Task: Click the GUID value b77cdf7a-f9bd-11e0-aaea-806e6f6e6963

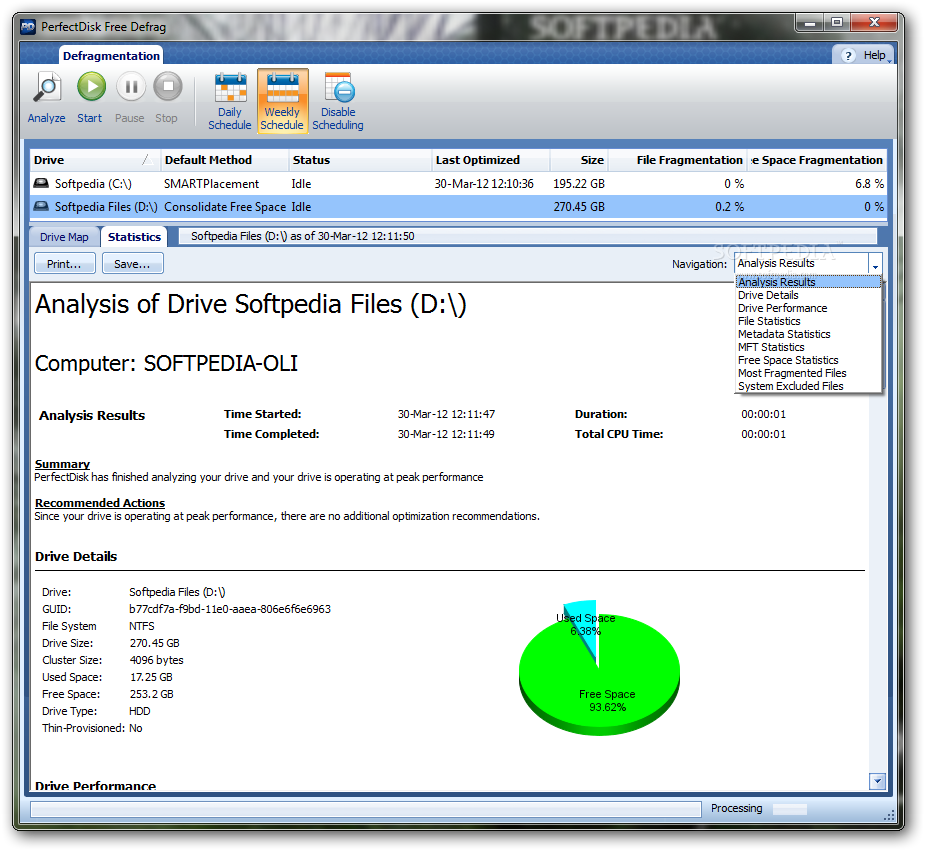Action: 229,609
